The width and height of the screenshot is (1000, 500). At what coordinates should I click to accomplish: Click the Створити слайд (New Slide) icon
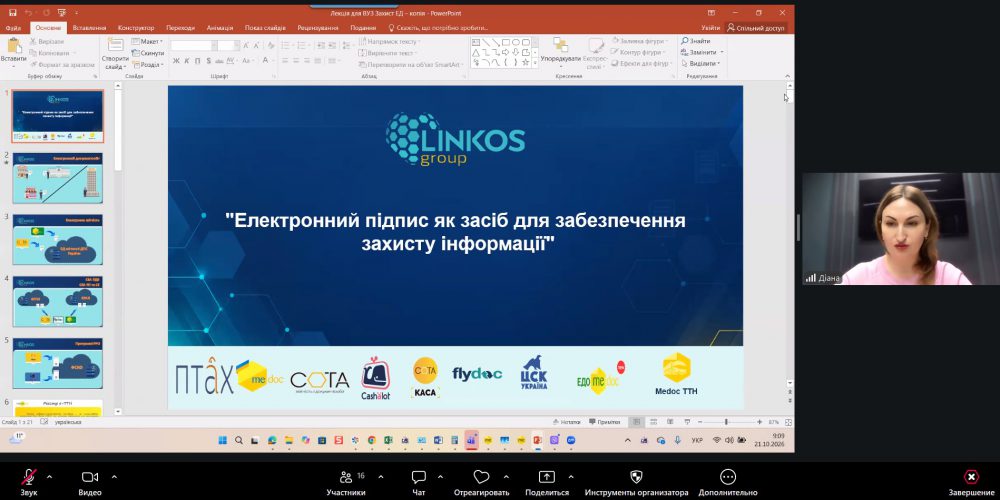click(x=115, y=45)
